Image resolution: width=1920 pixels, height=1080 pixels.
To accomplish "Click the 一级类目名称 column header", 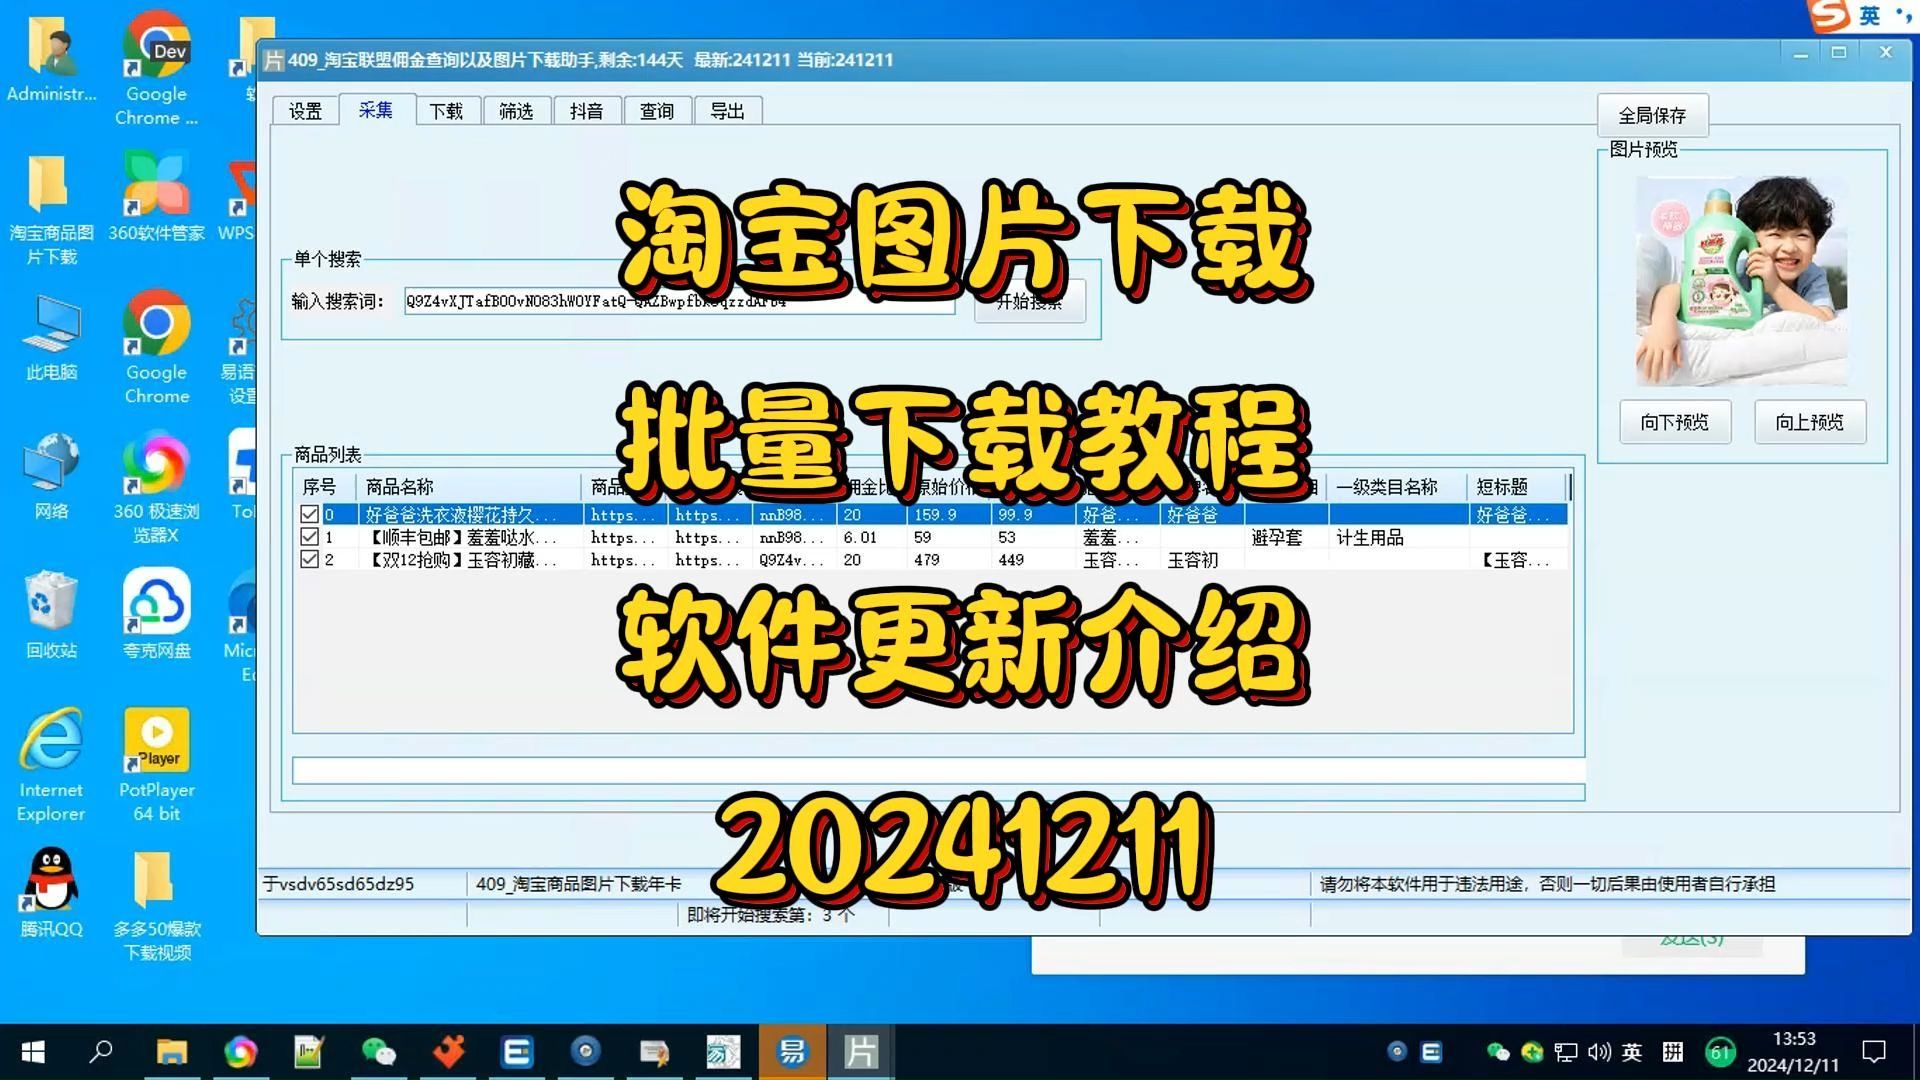I will 1397,487.
